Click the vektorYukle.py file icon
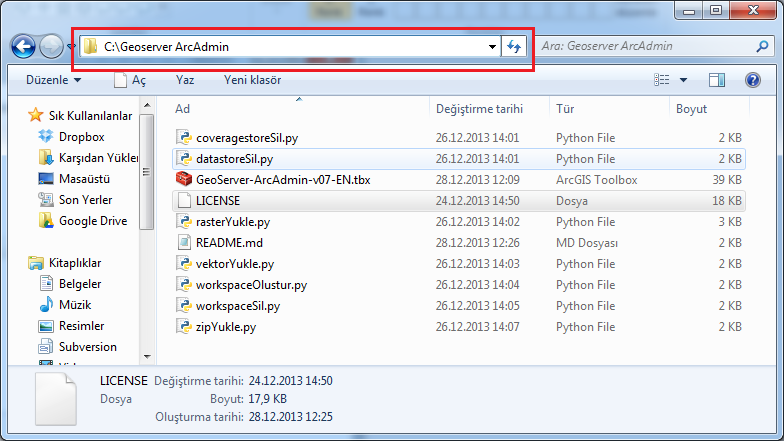The width and height of the screenshot is (784, 441). 184,264
